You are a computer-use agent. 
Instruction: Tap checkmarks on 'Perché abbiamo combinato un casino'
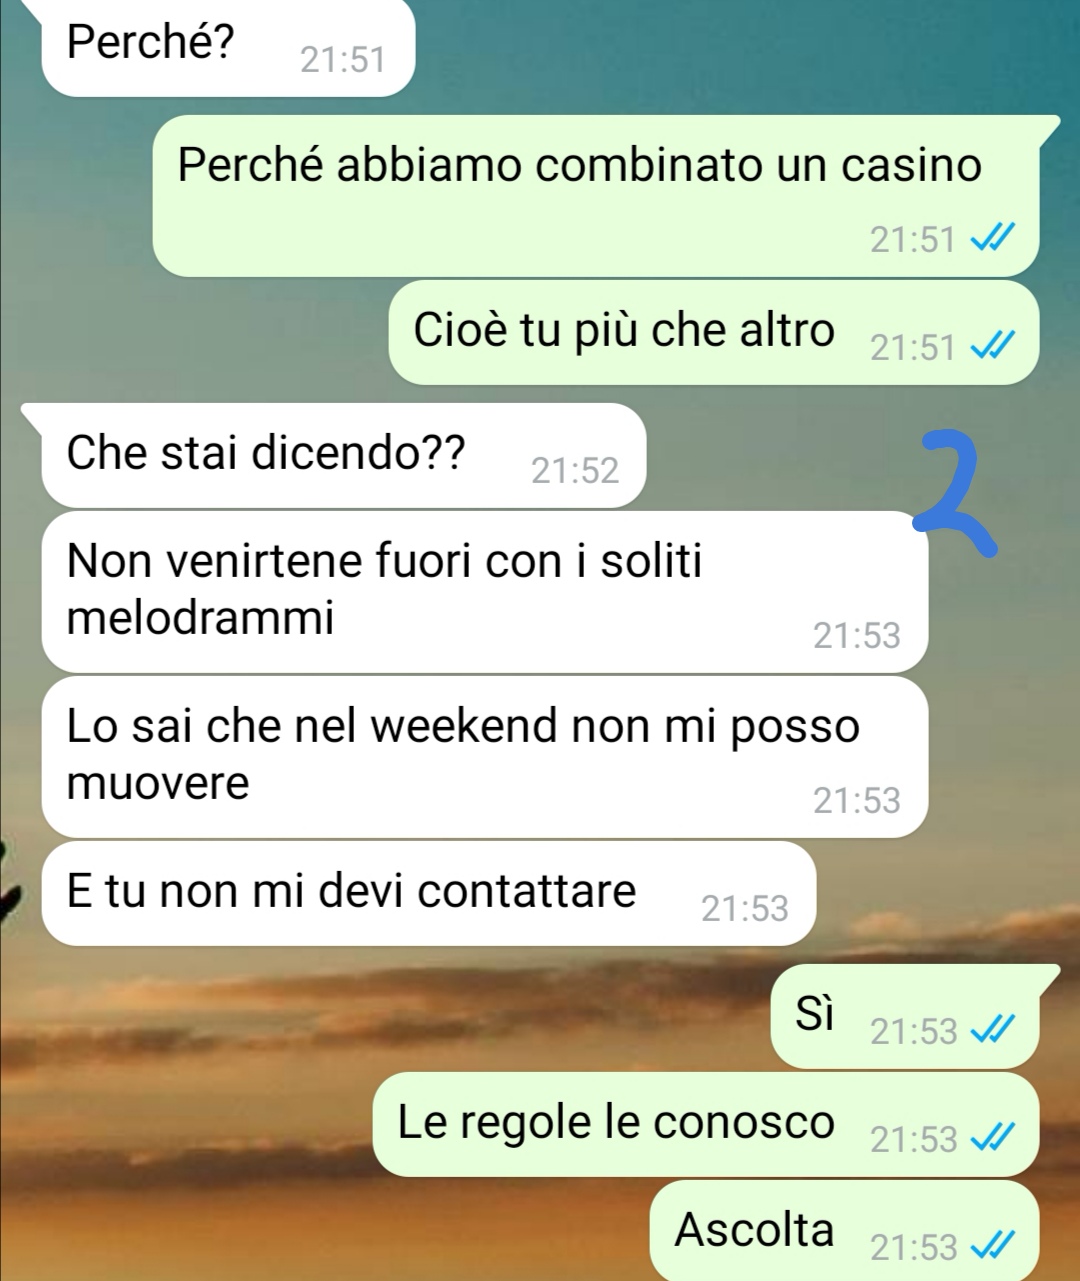tap(994, 238)
